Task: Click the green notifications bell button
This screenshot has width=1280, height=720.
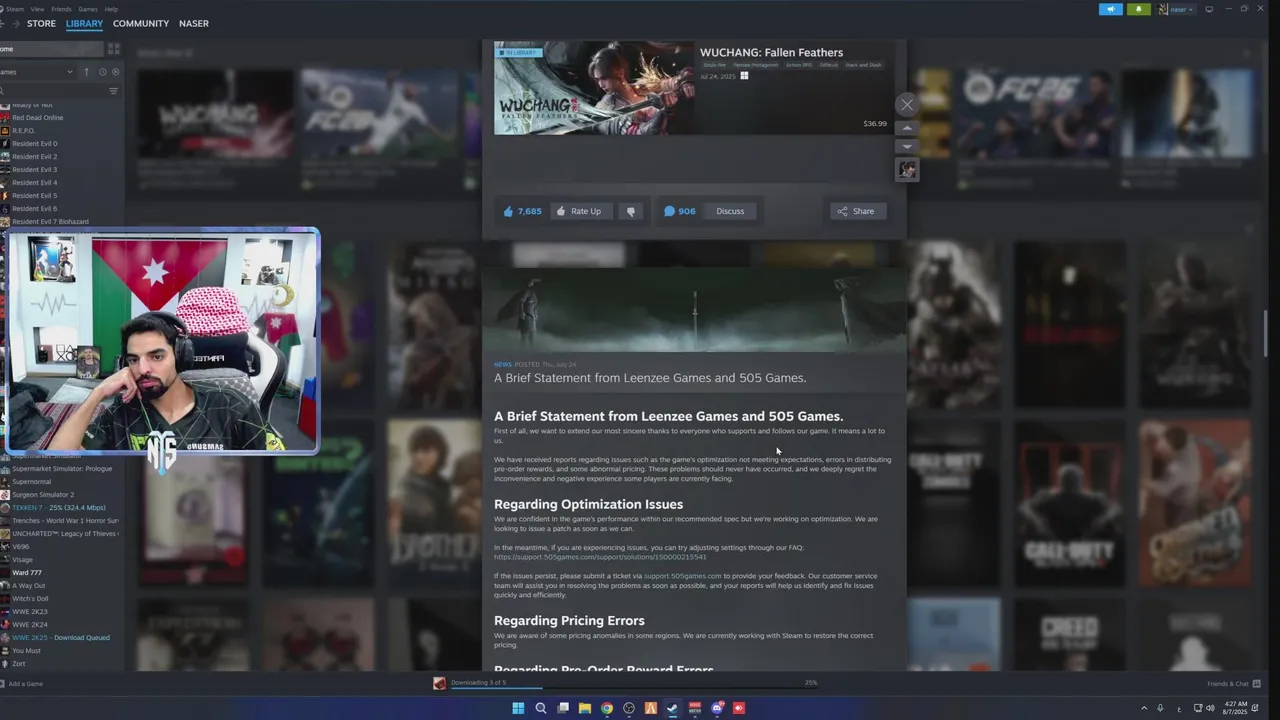Action: [1139, 9]
